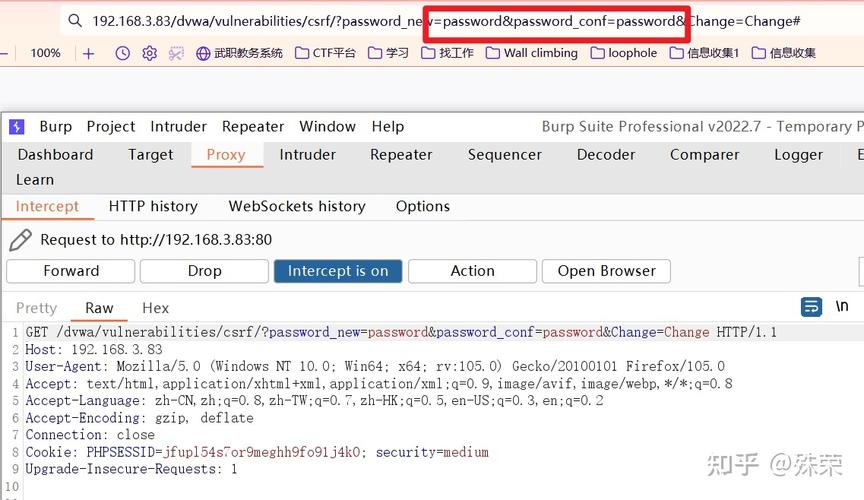Open the 找工作 bookmark folder
This screenshot has width=864, height=500.
coord(447,53)
